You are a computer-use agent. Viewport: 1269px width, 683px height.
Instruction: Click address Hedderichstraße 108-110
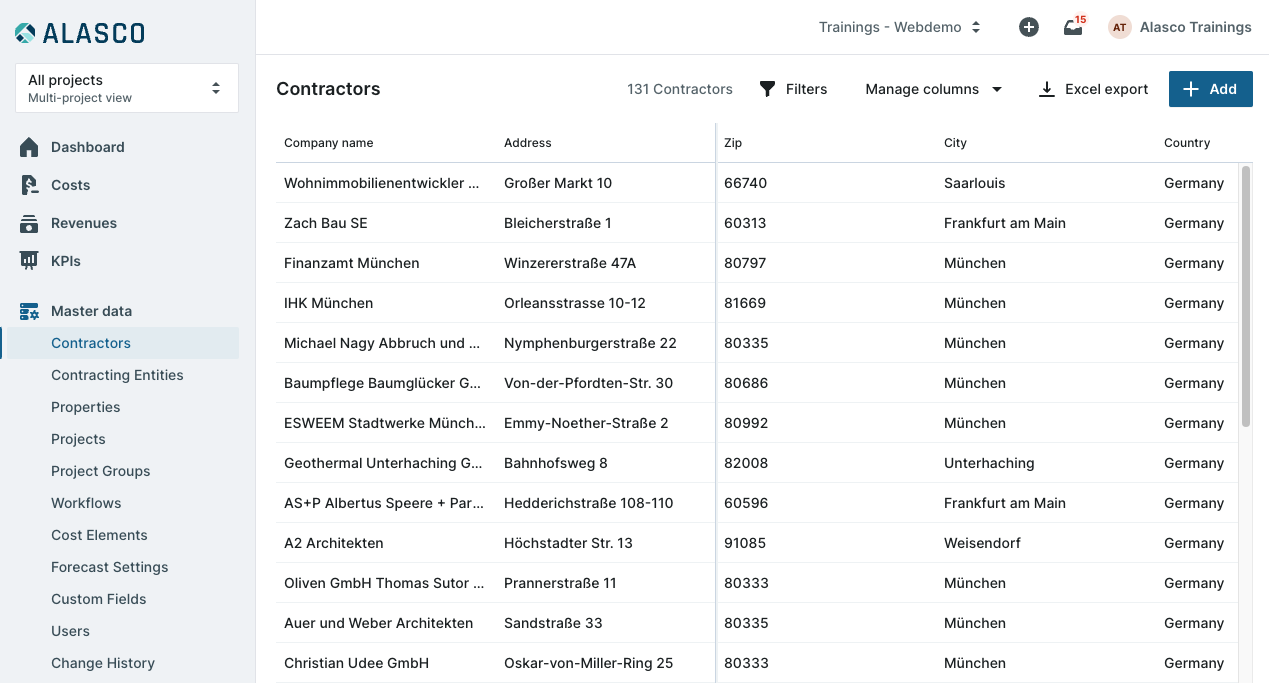589,503
